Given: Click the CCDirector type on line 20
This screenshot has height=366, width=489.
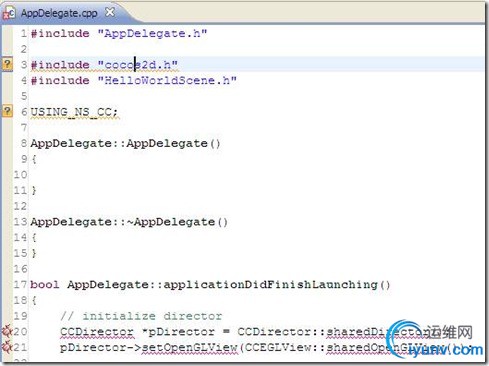Looking at the screenshot, I should click(x=97, y=332).
